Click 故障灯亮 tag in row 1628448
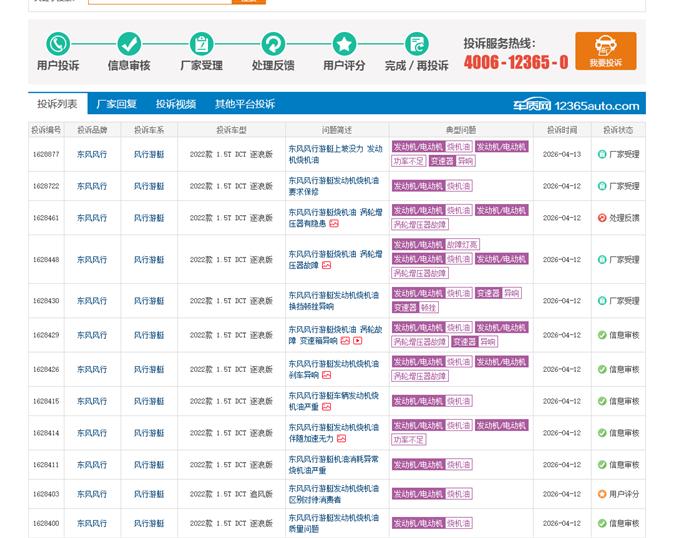 click(463, 245)
